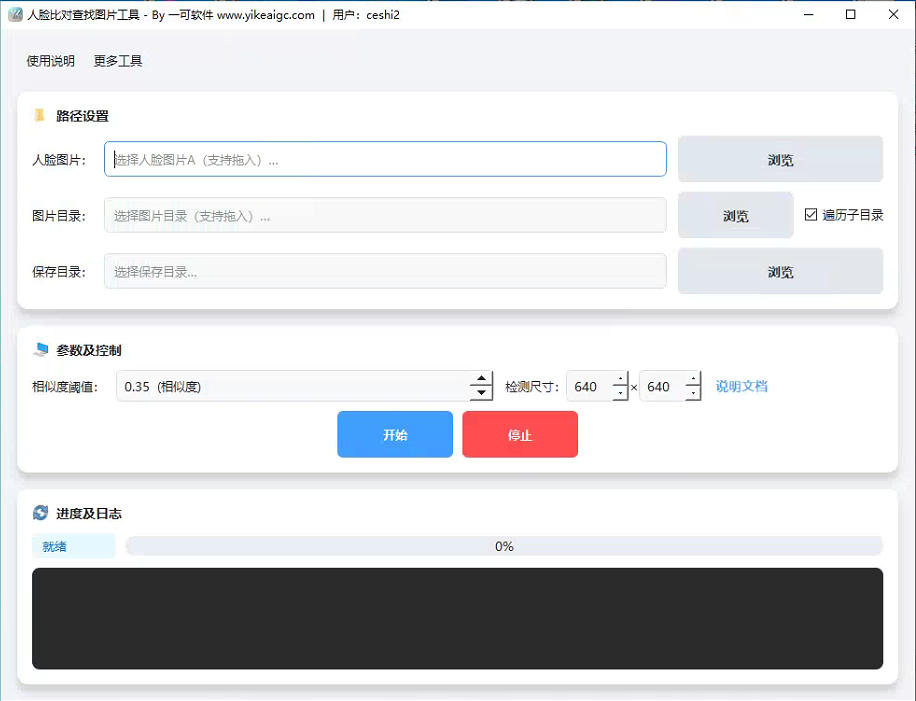Click the icon beside 参数及控制 heading
This screenshot has height=701, width=916.
click(x=40, y=350)
